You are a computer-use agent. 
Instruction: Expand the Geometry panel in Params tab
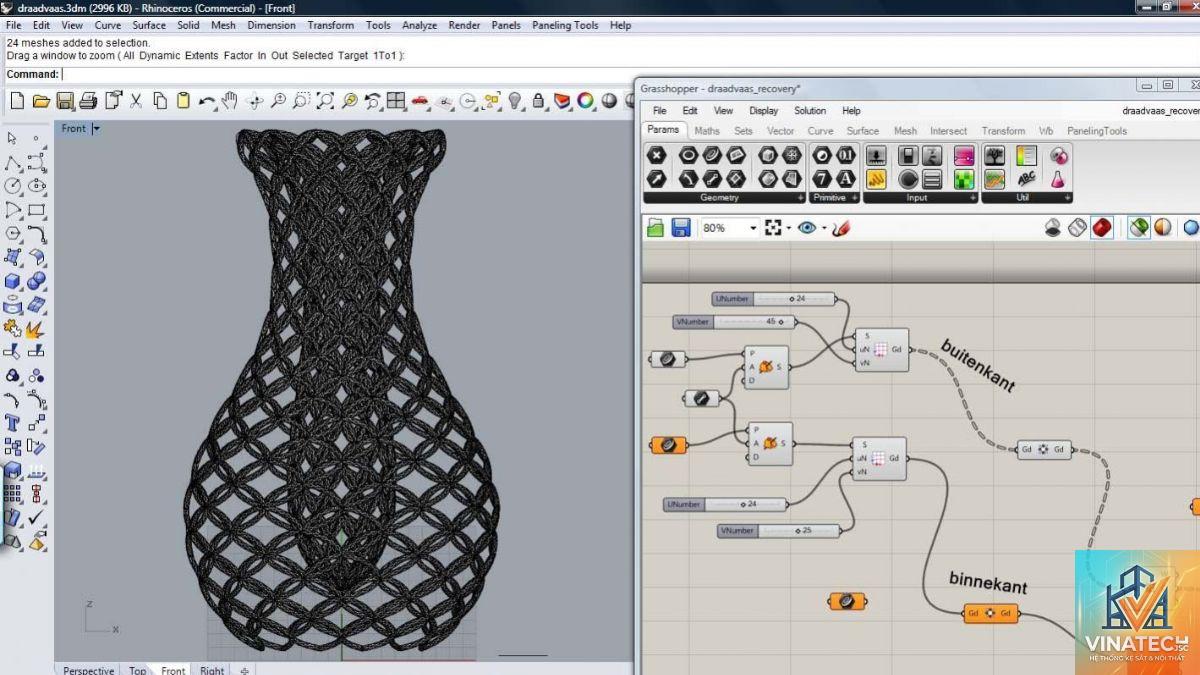point(801,198)
